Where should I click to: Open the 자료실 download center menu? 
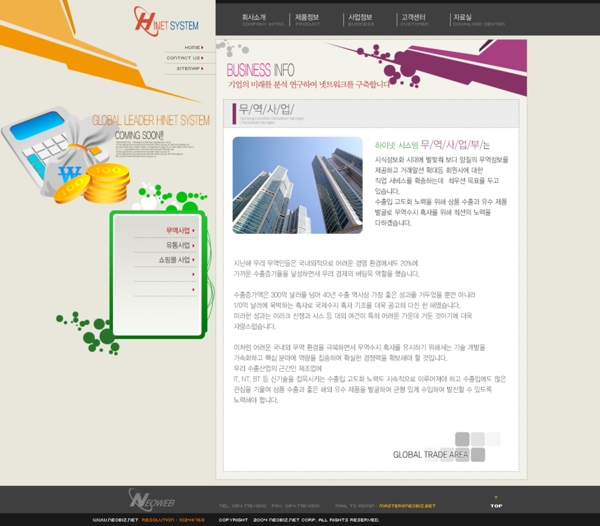(x=466, y=19)
